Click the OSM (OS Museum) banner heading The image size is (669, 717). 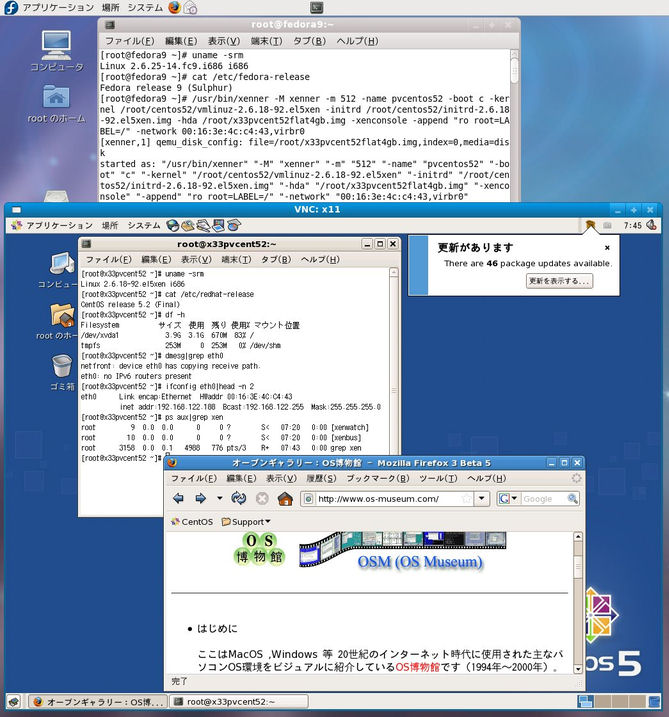[420, 562]
